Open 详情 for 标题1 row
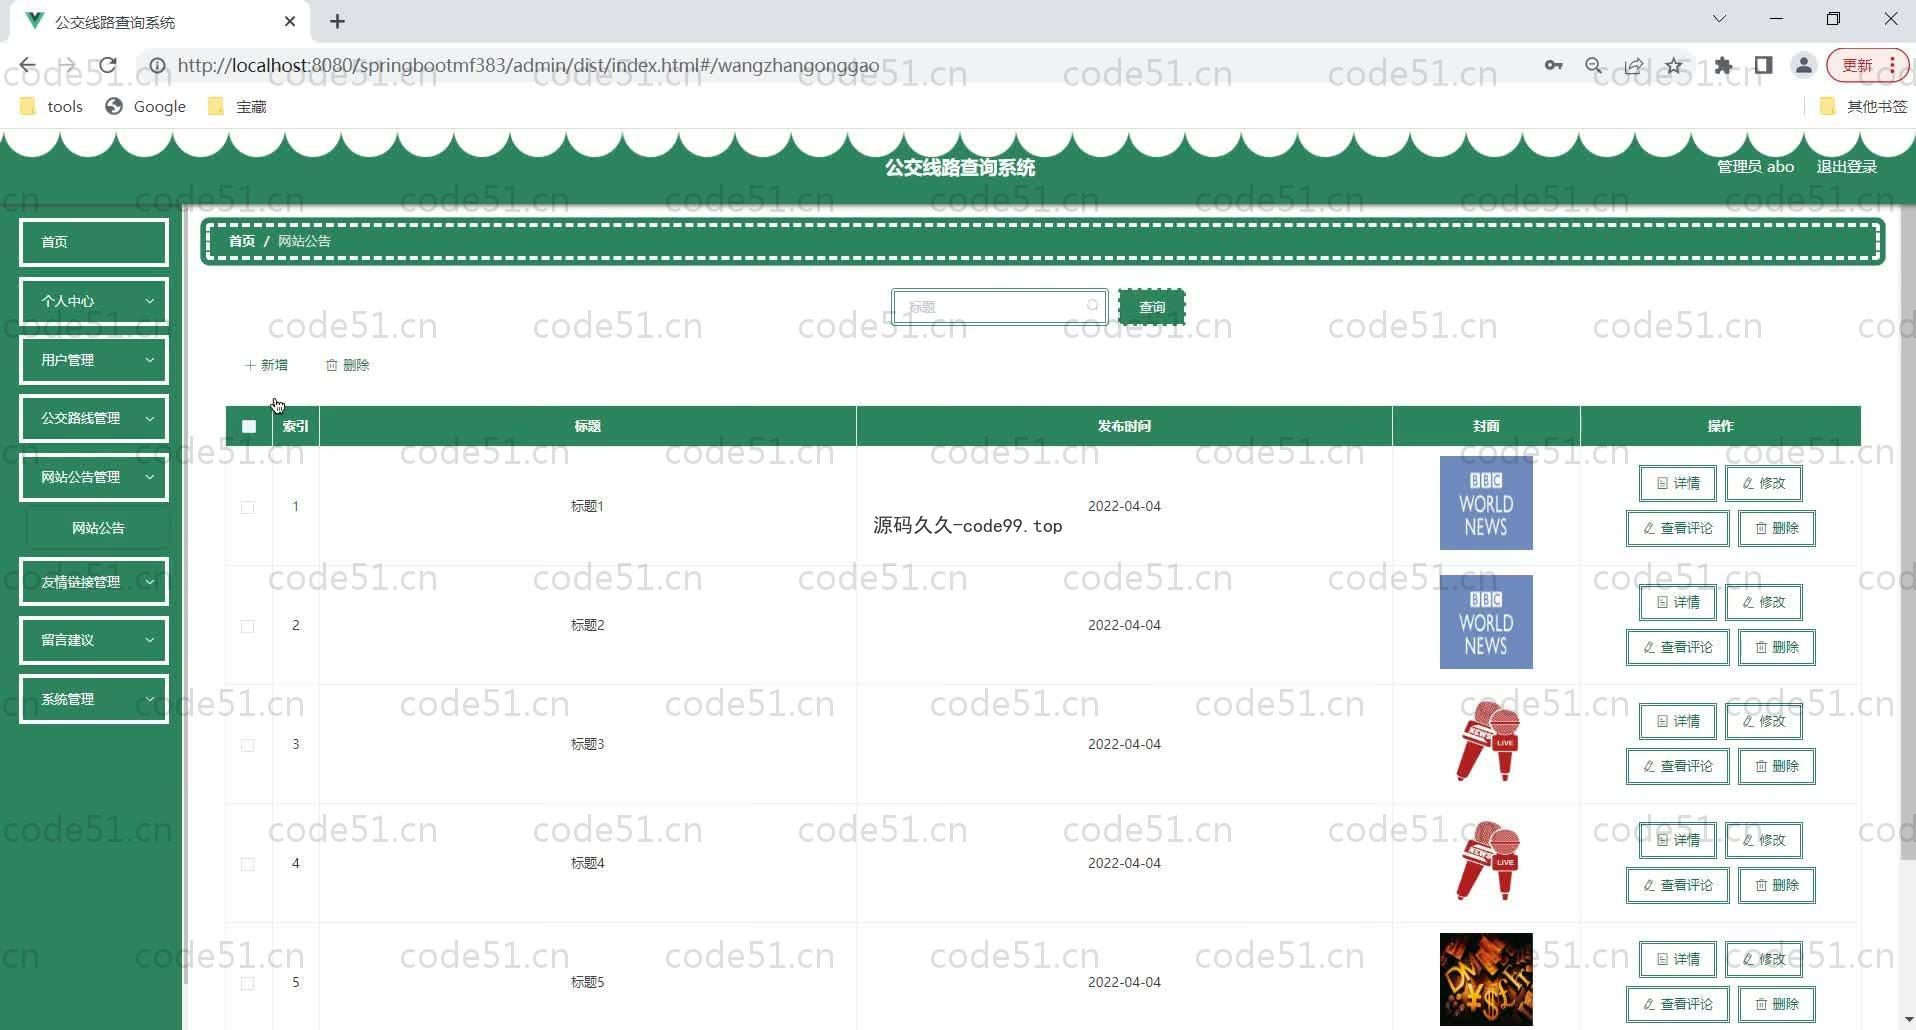The height and width of the screenshot is (1030, 1916). pyautogui.click(x=1678, y=483)
